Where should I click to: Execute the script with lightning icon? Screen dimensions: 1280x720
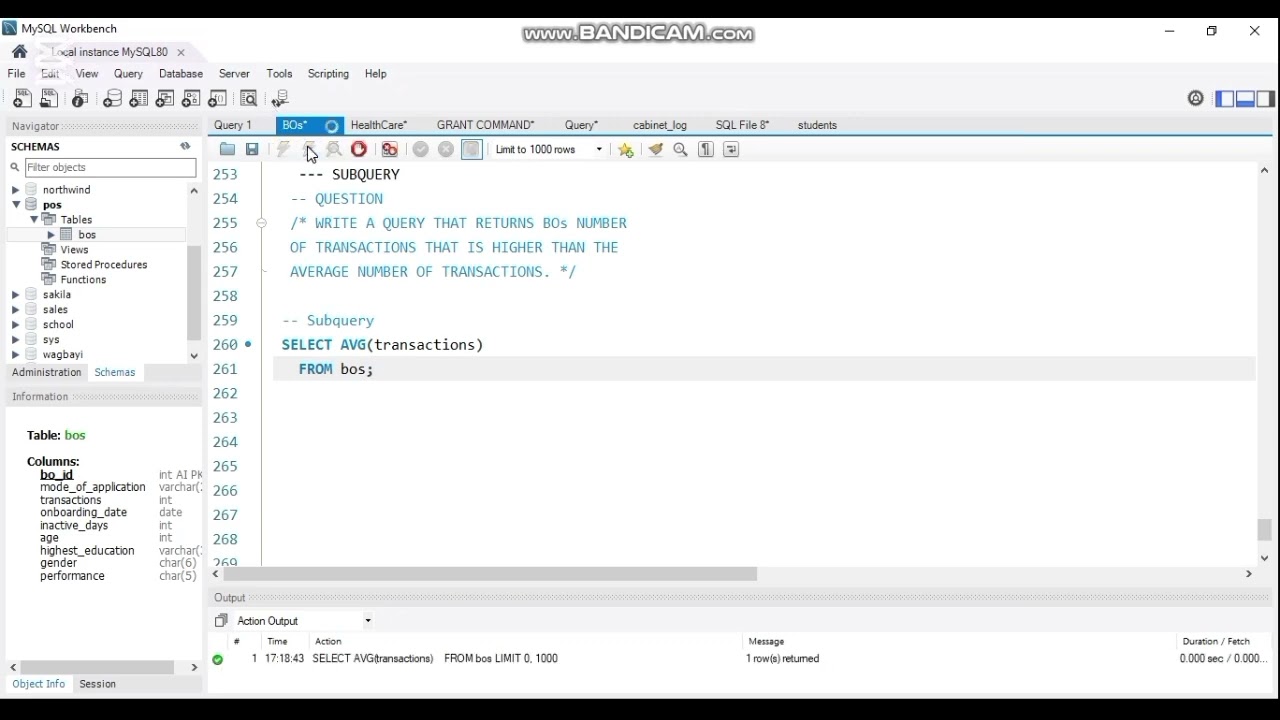tap(283, 149)
